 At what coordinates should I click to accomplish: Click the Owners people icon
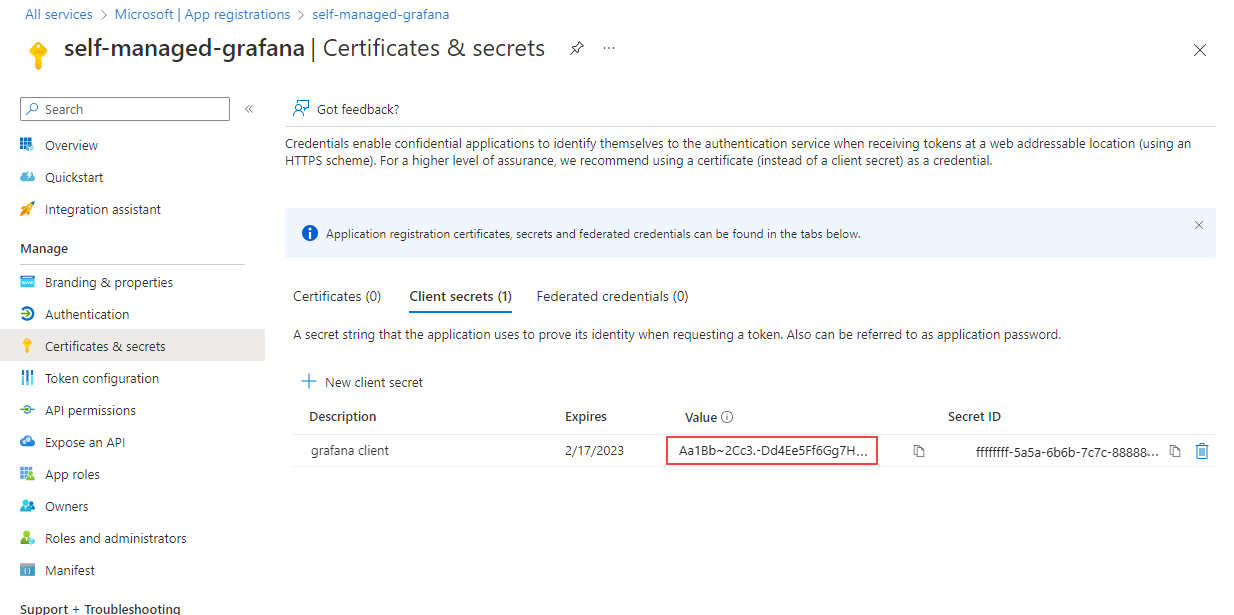pyautogui.click(x=27, y=506)
